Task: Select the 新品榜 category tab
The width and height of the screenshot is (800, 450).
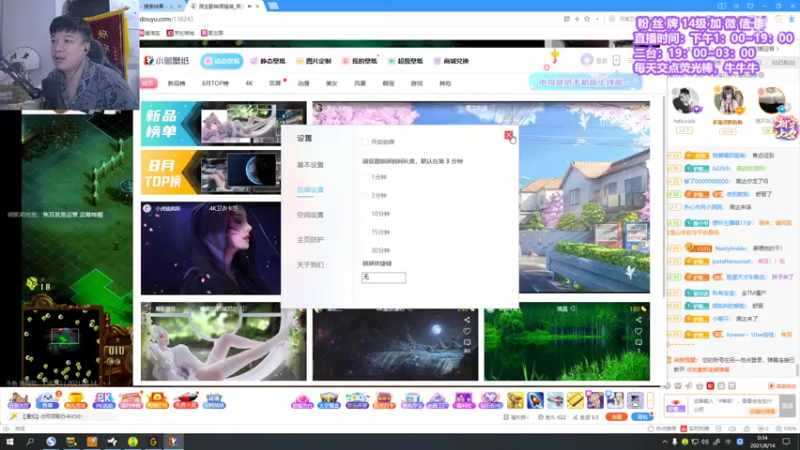Action: click(177, 83)
